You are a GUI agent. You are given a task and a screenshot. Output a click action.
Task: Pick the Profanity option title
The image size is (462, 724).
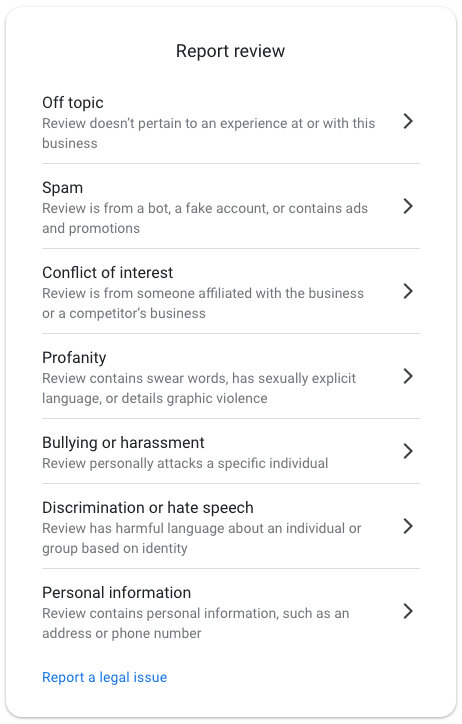(74, 358)
